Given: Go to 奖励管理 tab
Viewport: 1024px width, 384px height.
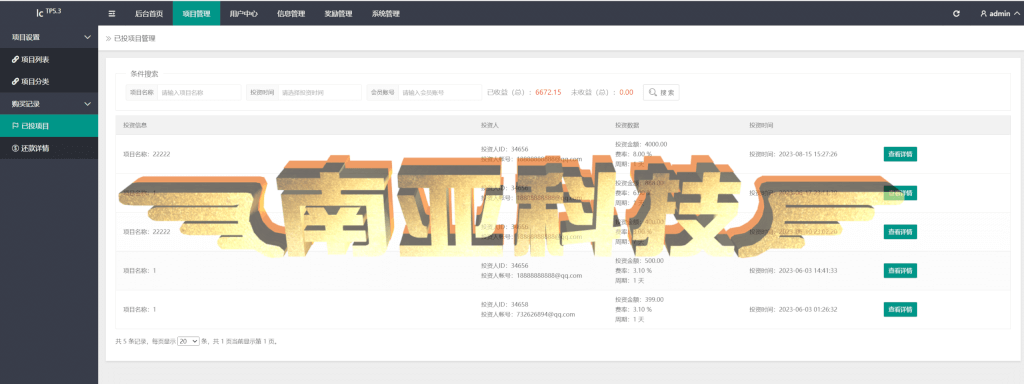Looking at the screenshot, I should (338, 14).
